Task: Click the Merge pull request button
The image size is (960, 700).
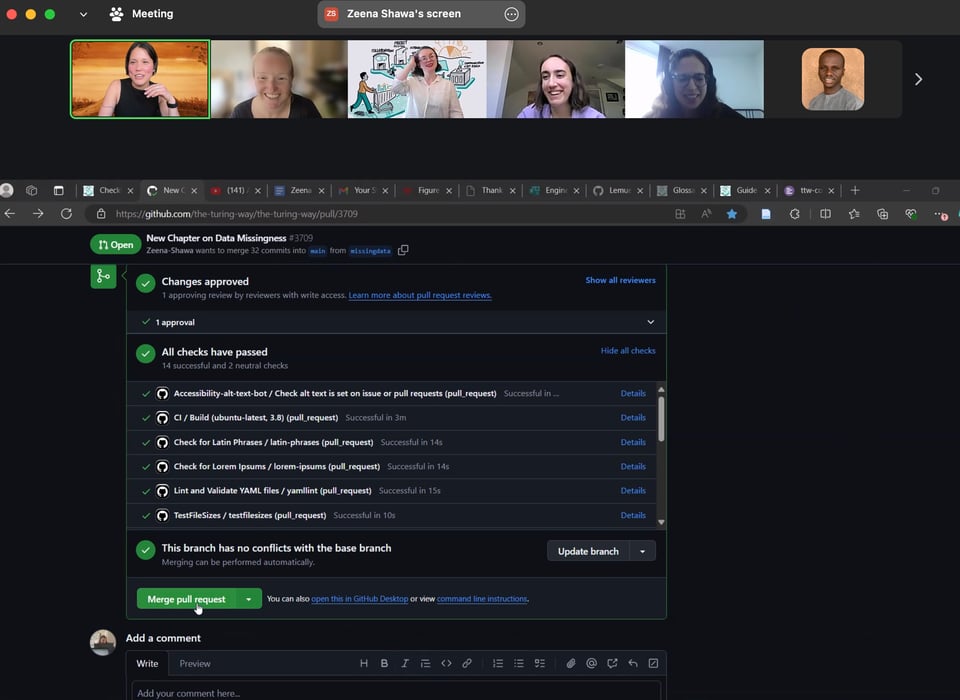Action: 186,599
